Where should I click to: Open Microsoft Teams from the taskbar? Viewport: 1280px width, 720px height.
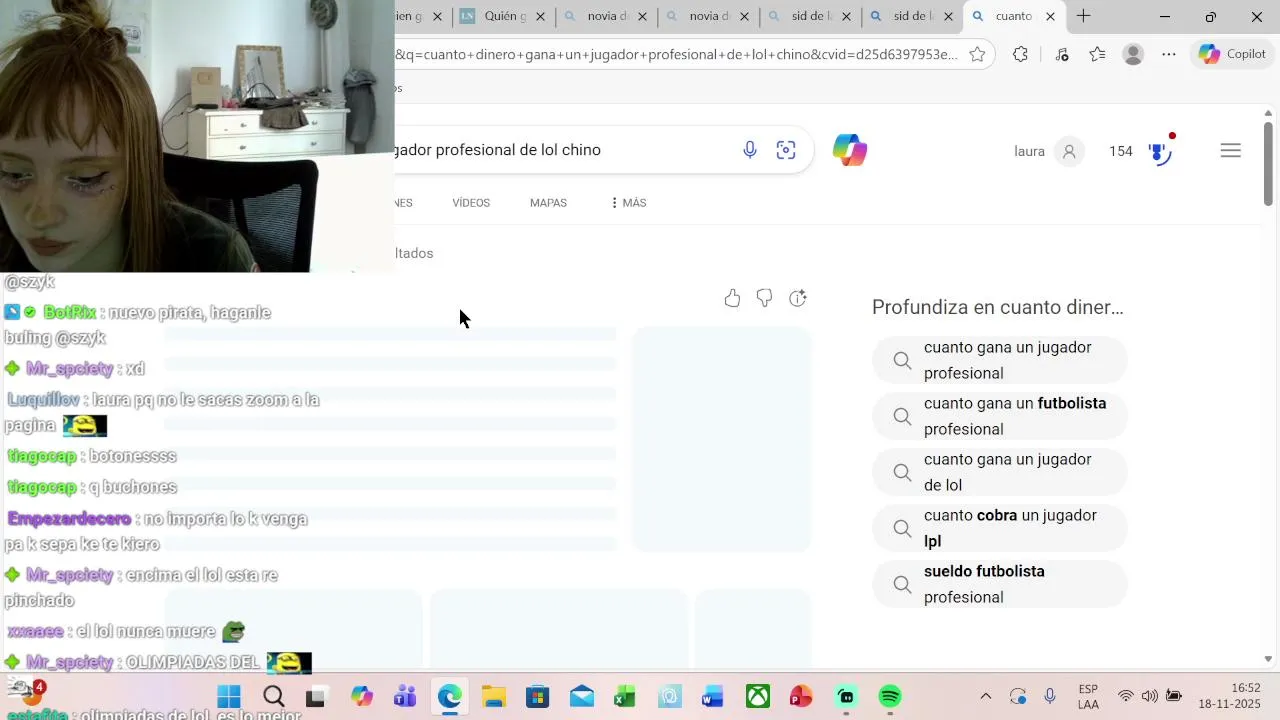pyautogui.click(x=405, y=697)
